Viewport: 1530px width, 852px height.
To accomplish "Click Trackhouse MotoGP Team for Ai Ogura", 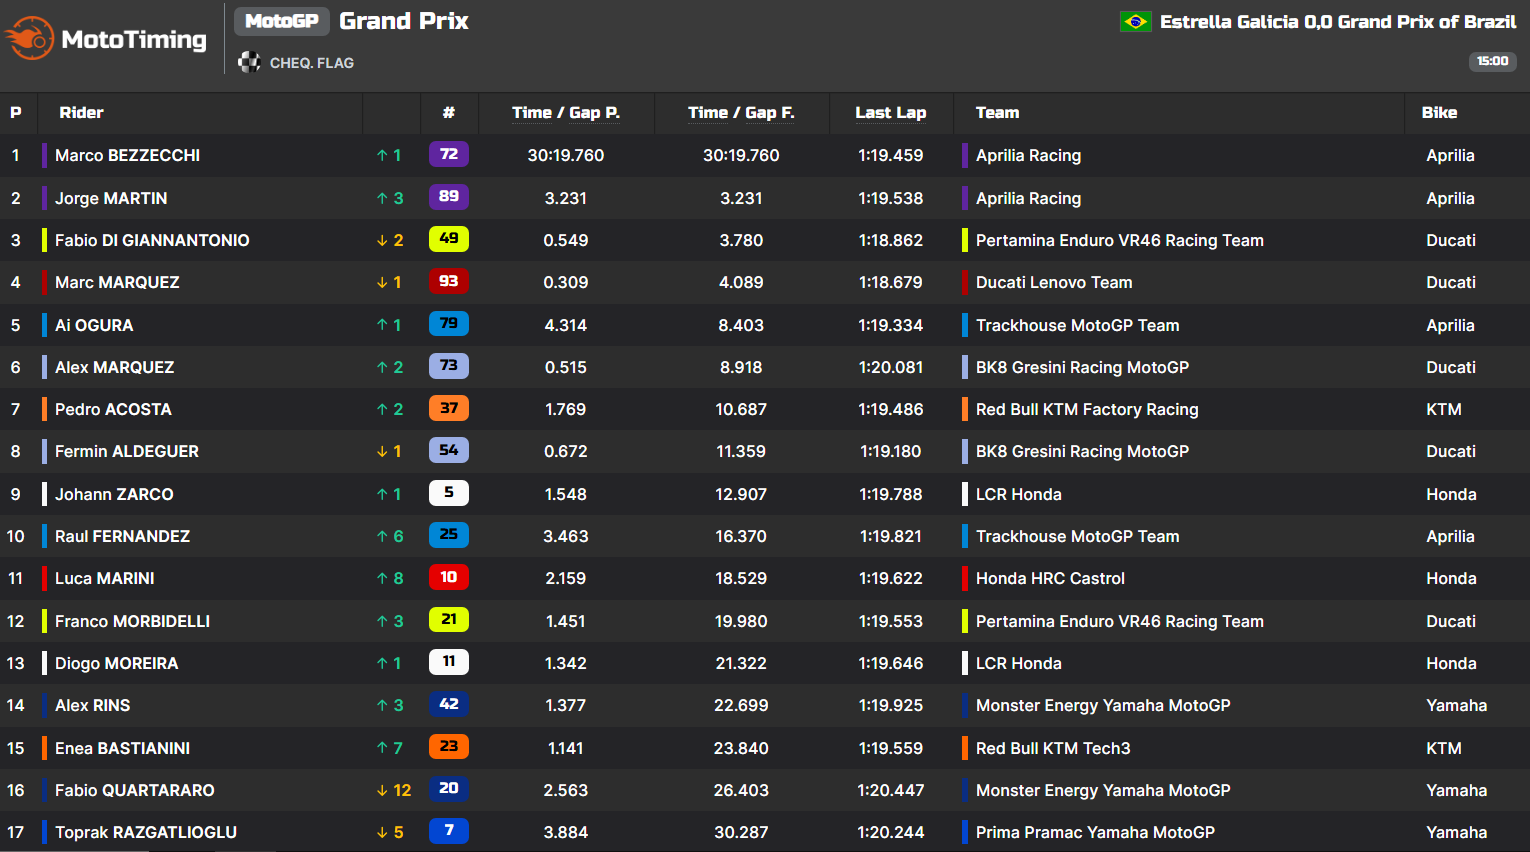I will pyautogui.click(x=1077, y=325).
